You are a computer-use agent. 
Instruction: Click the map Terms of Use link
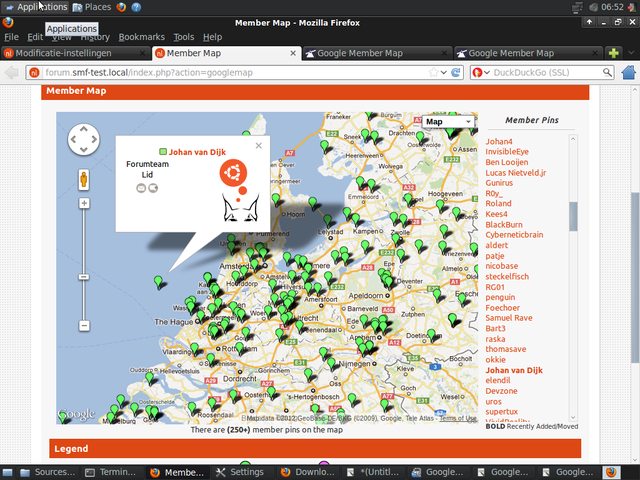pos(458,418)
